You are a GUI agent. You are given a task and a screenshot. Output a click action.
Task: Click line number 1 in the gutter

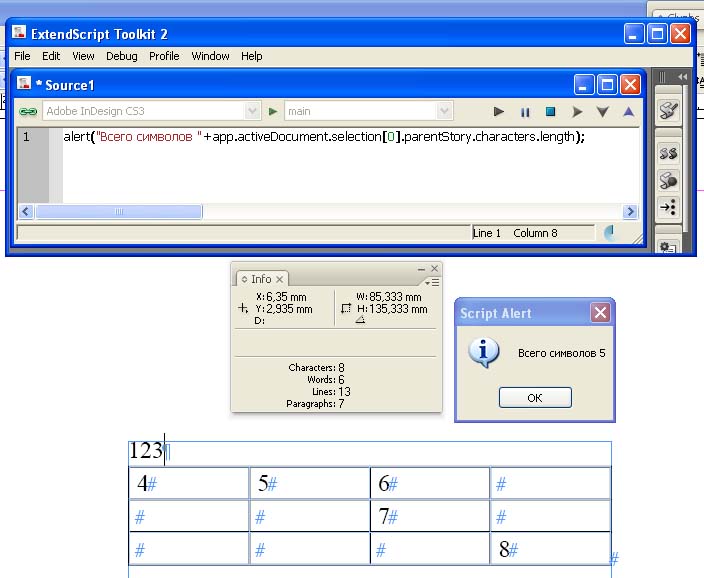point(26,137)
